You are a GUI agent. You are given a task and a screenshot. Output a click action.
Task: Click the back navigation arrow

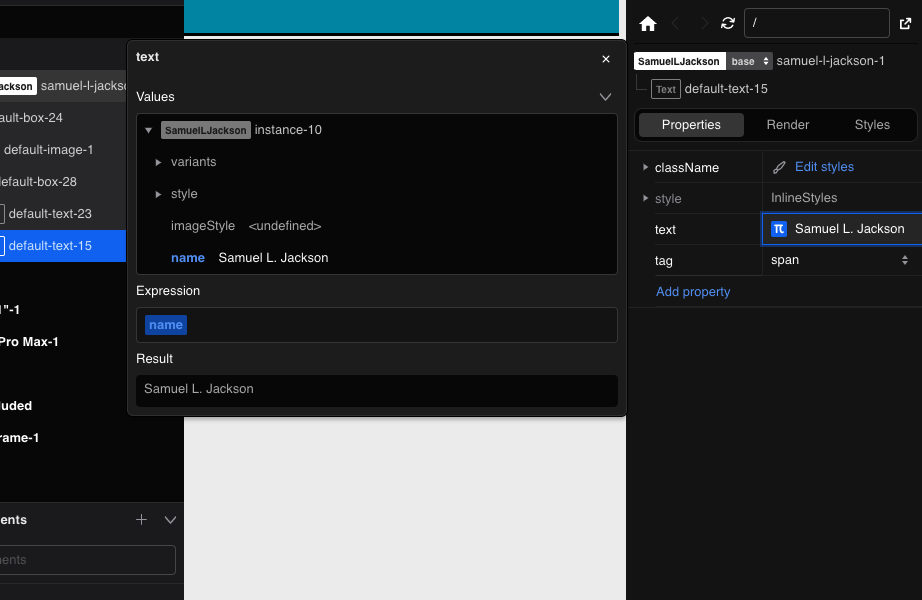point(676,24)
